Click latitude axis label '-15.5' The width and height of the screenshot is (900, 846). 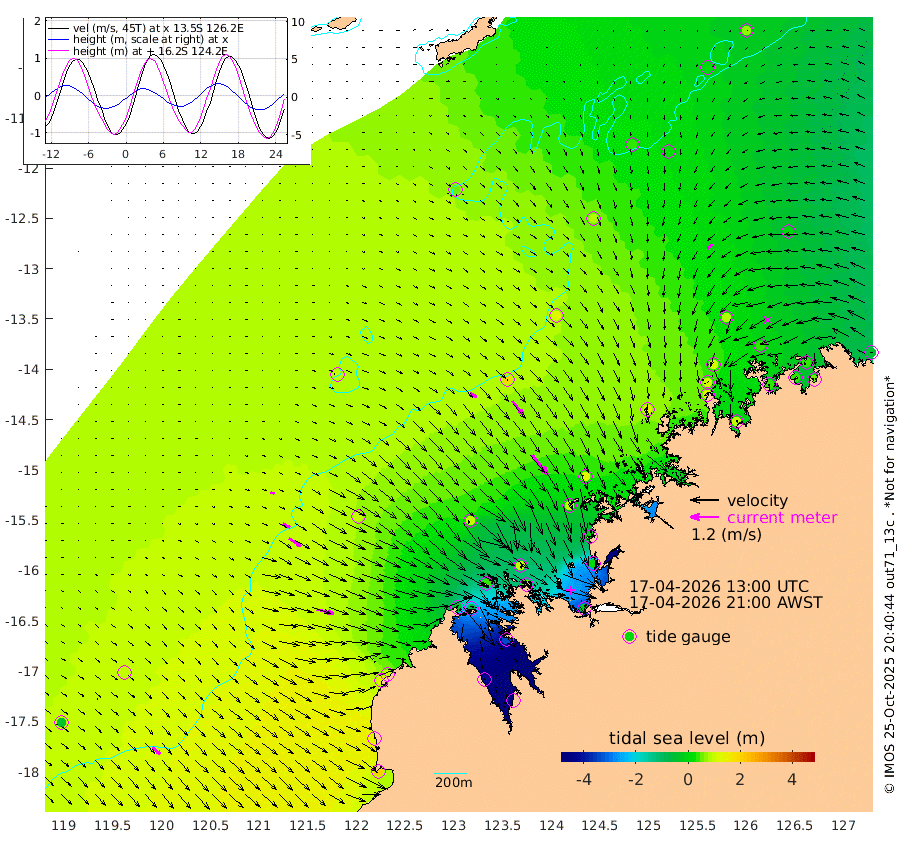[x=21, y=521]
